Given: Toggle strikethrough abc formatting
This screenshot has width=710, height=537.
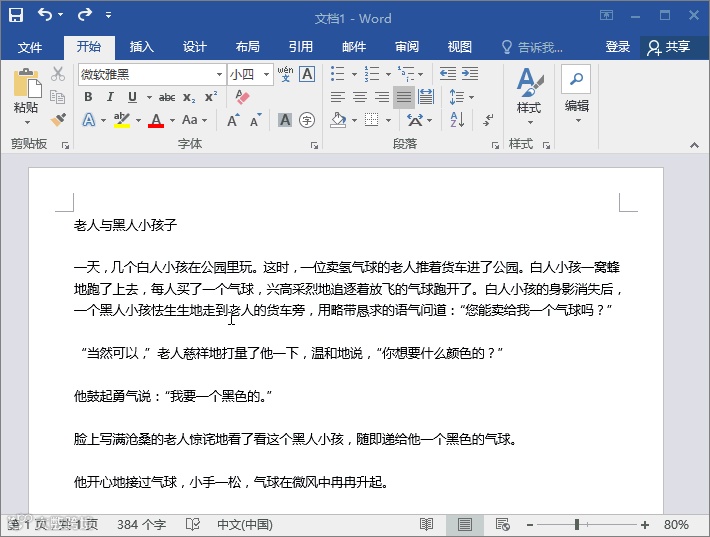Looking at the screenshot, I should pos(167,97).
